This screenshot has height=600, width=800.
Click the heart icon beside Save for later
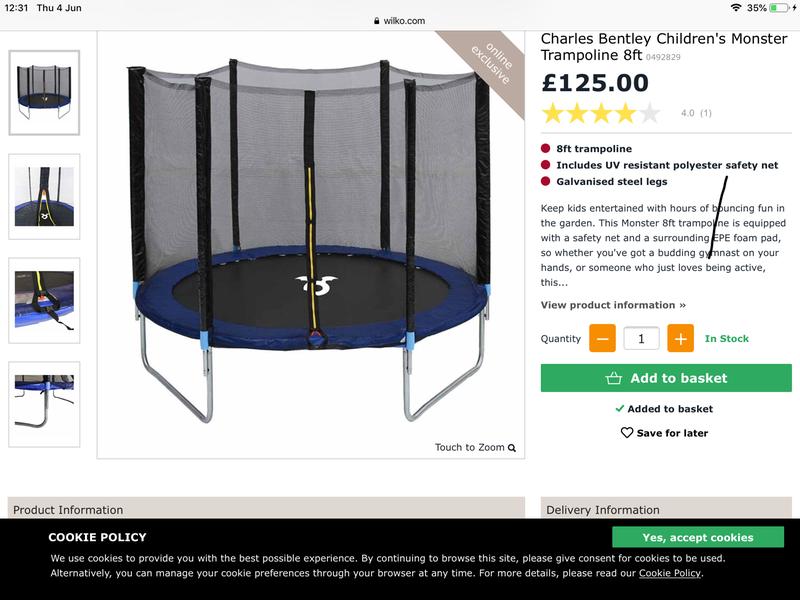pos(627,433)
